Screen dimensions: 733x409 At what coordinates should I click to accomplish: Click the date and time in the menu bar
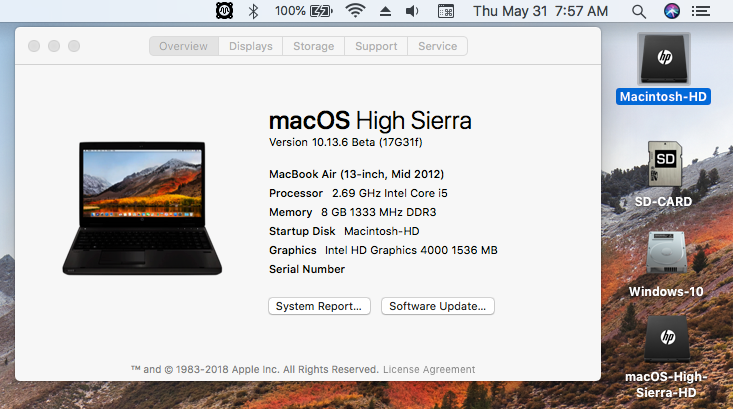tap(540, 11)
